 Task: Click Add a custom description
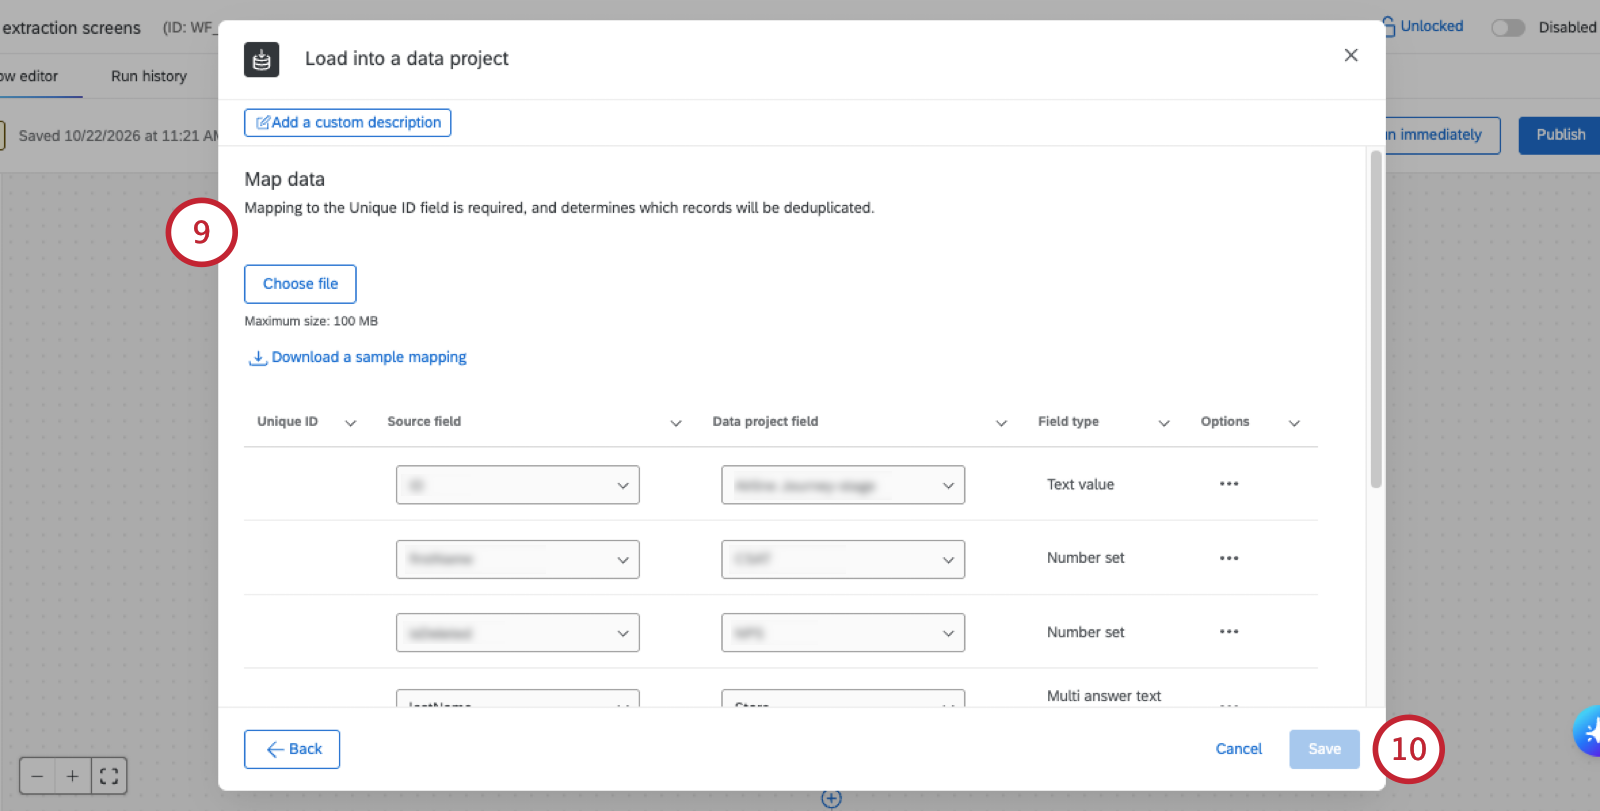tap(348, 122)
